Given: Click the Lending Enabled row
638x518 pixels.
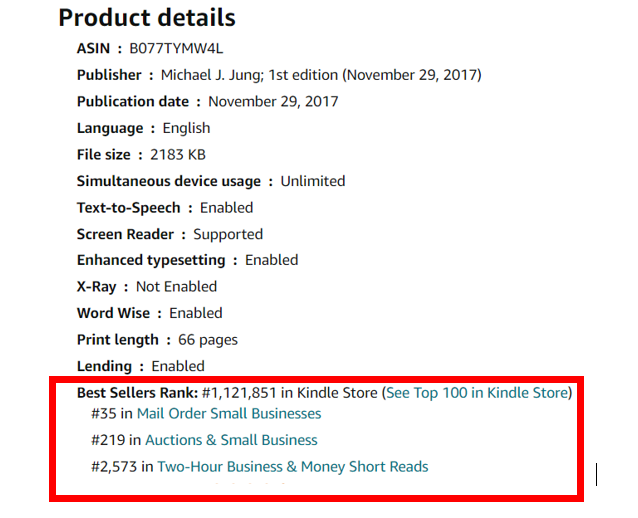Looking at the screenshot, I should (x=140, y=366).
